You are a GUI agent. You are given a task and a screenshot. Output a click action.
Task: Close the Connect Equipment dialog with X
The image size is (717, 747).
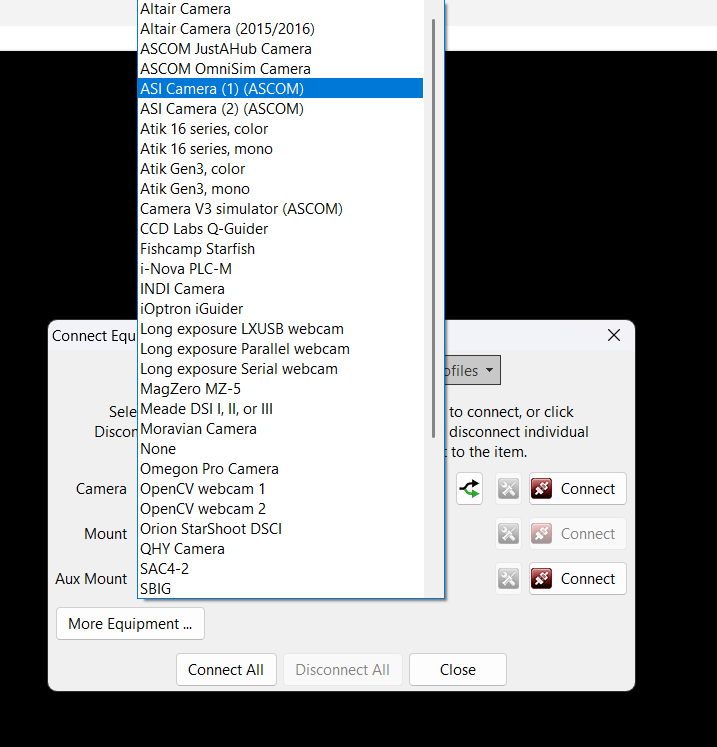tap(614, 335)
